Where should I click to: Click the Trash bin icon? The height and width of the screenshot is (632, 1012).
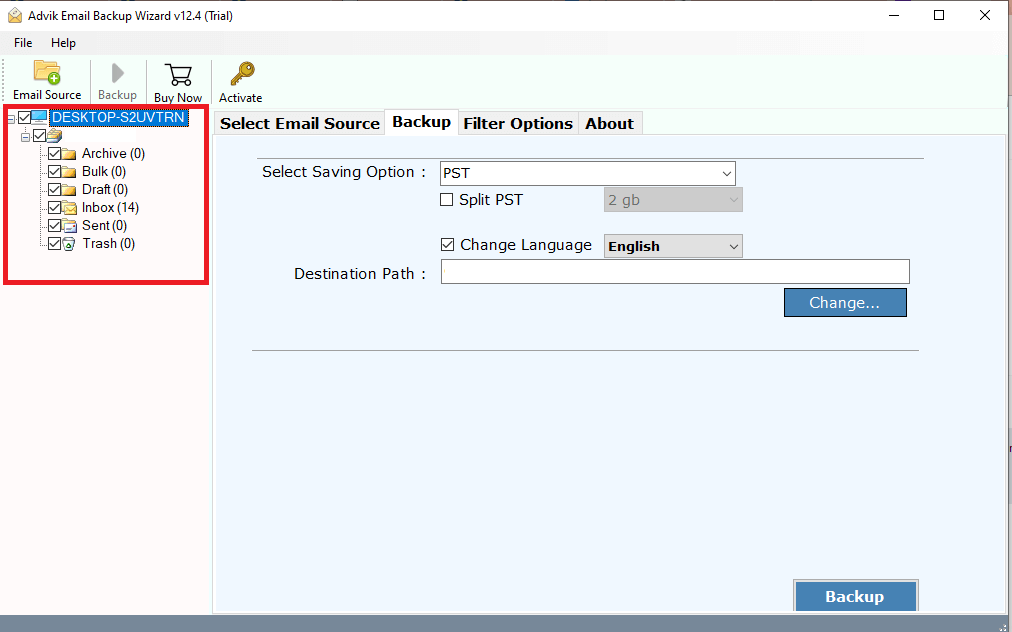tap(69, 244)
